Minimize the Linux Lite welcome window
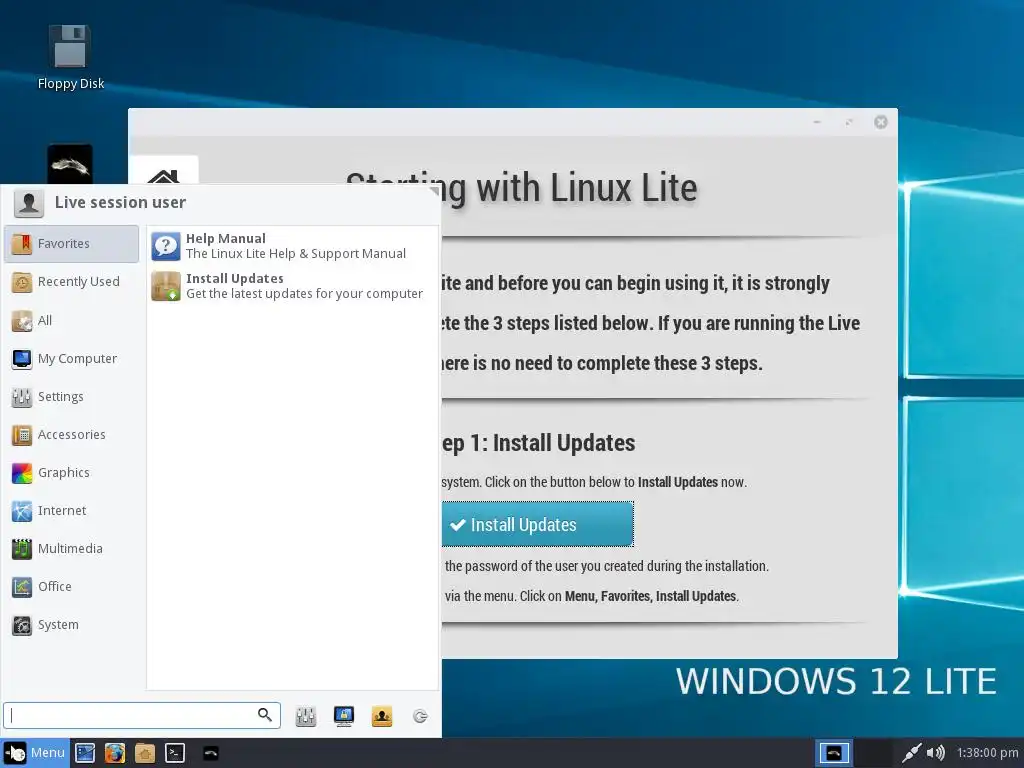 pyautogui.click(x=817, y=122)
